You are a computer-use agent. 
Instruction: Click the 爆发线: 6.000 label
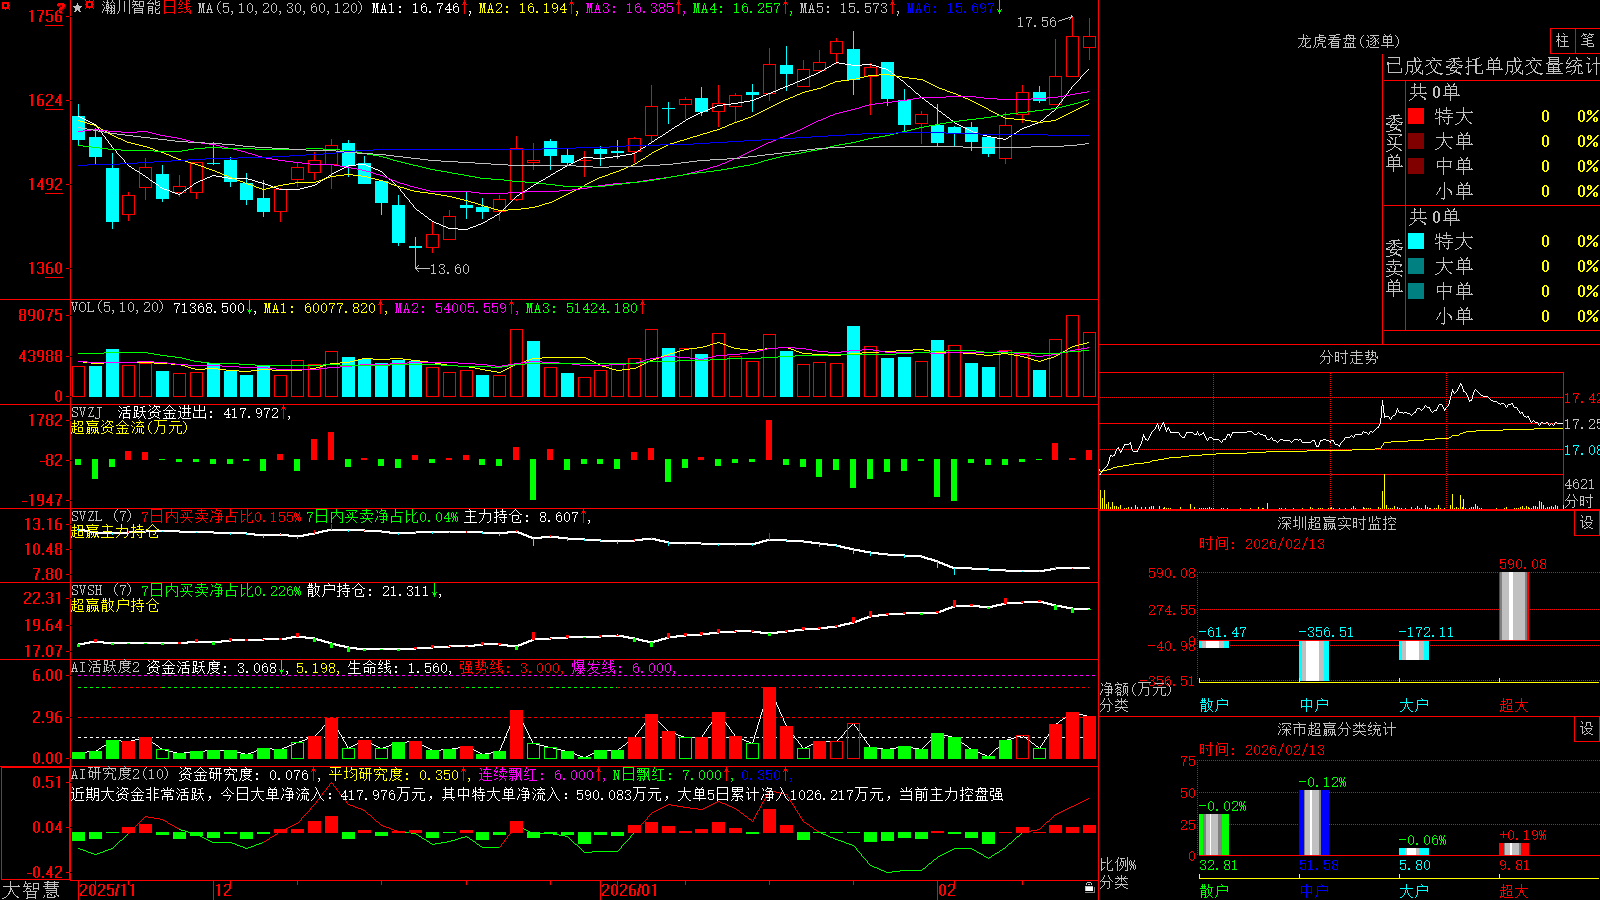click(x=622, y=667)
